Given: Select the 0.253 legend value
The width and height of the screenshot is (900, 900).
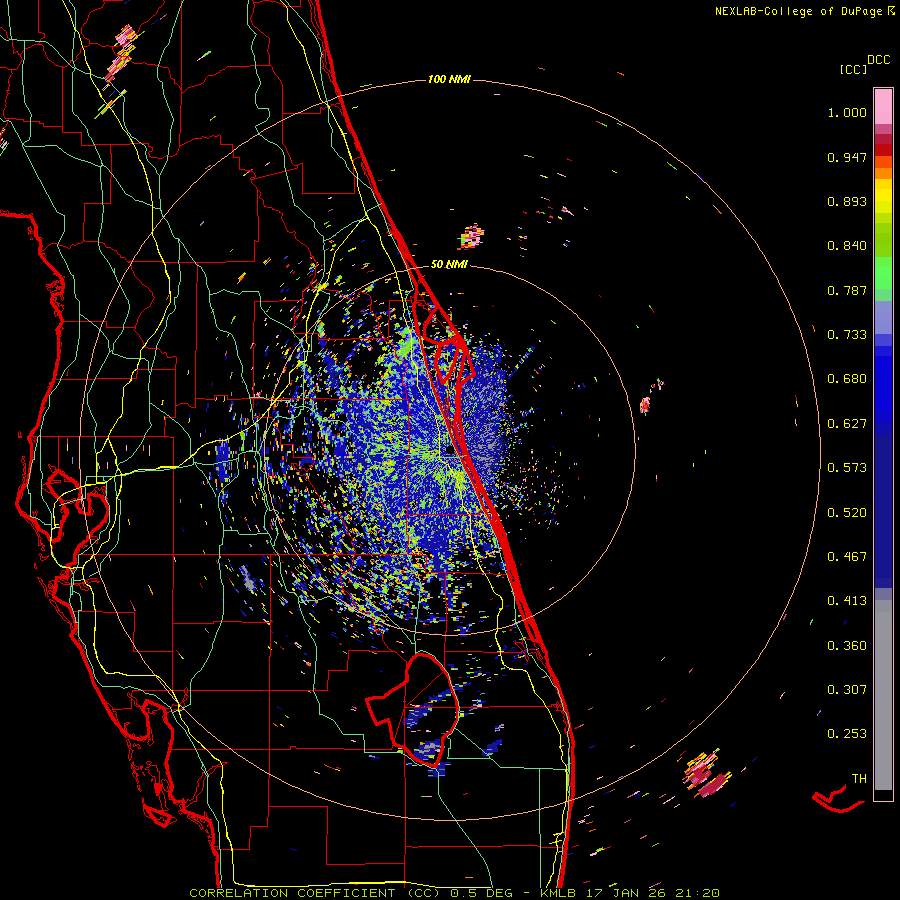Looking at the screenshot, I should (x=847, y=734).
